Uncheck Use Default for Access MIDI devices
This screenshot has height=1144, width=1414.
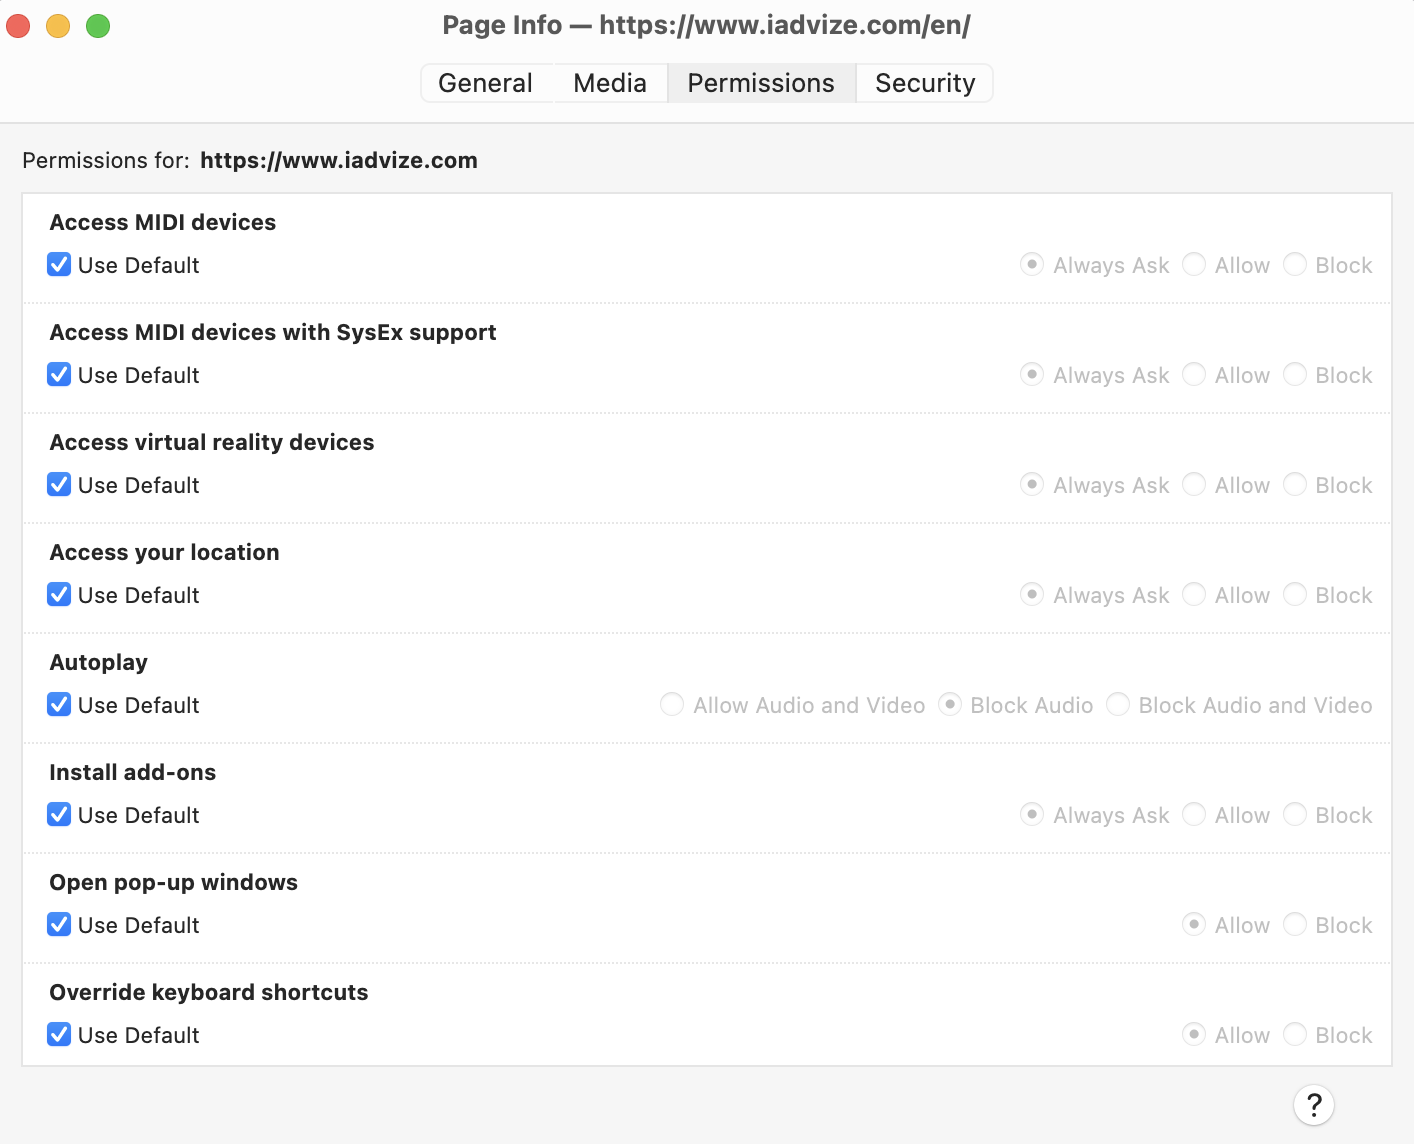[59, 264]
